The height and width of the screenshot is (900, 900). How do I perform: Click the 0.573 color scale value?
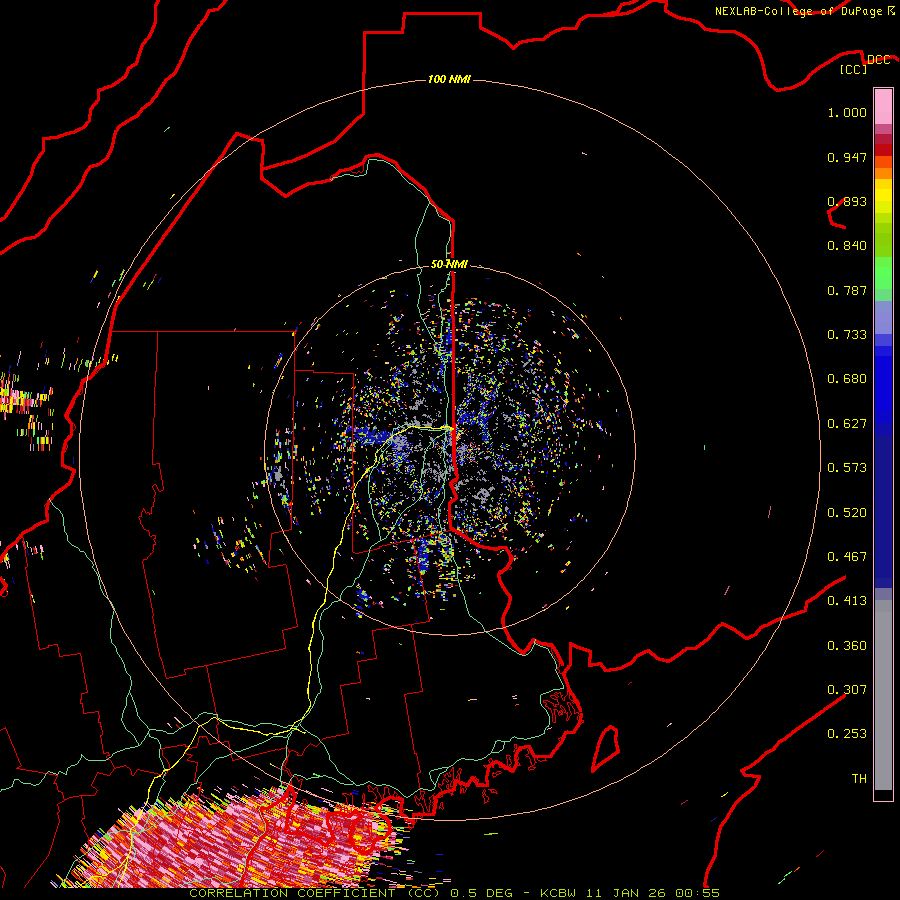click(x=847, y=468)
